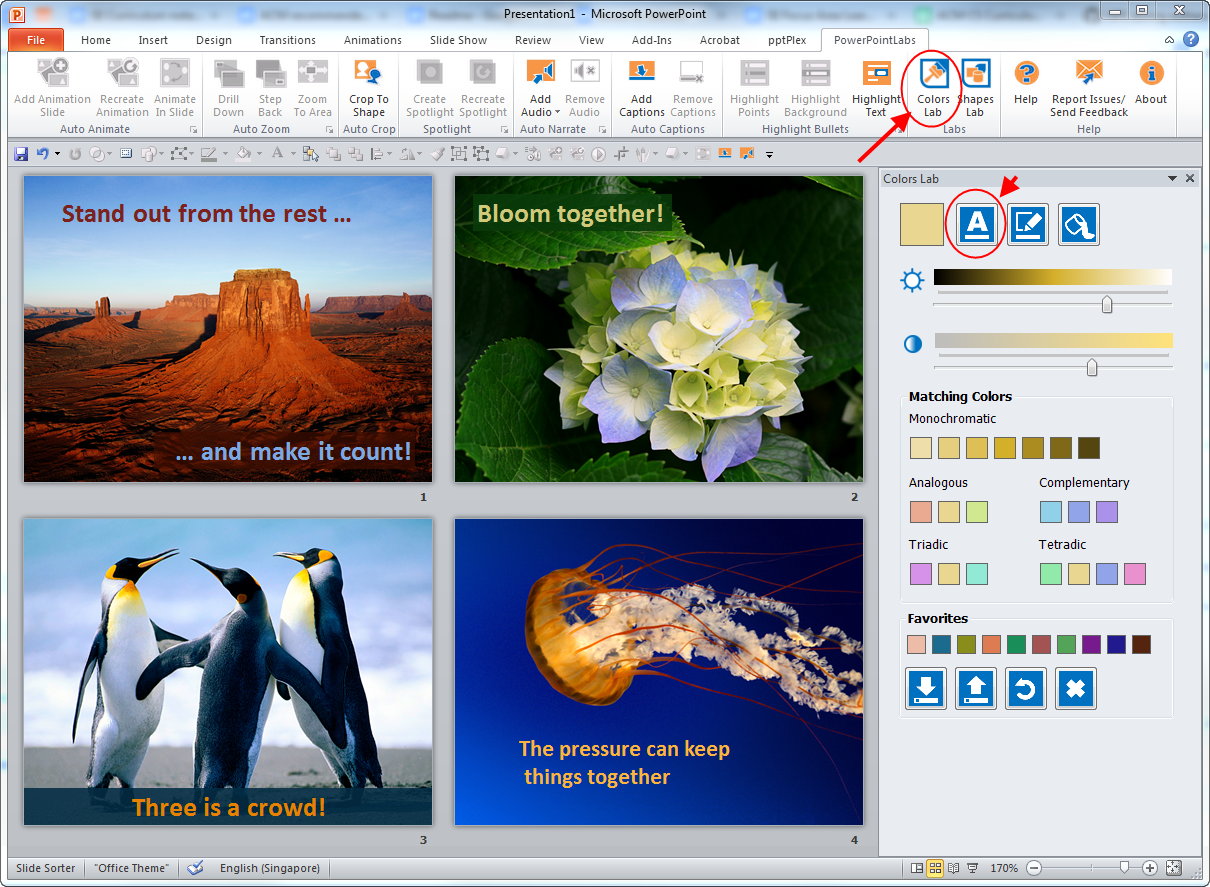Select the text color tool in Colors Lab
The width and height of the screenshot is (1210, 887).
pyautogui.click(x=975, y=224)
